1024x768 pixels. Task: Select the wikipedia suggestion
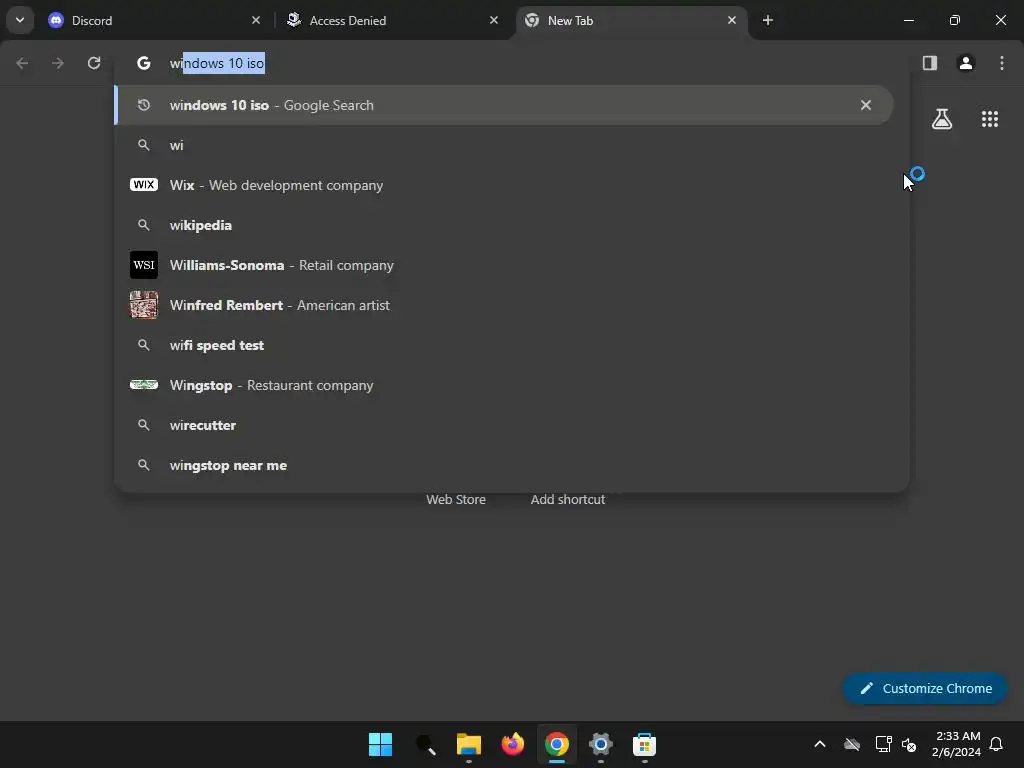[x=504, y=225]
